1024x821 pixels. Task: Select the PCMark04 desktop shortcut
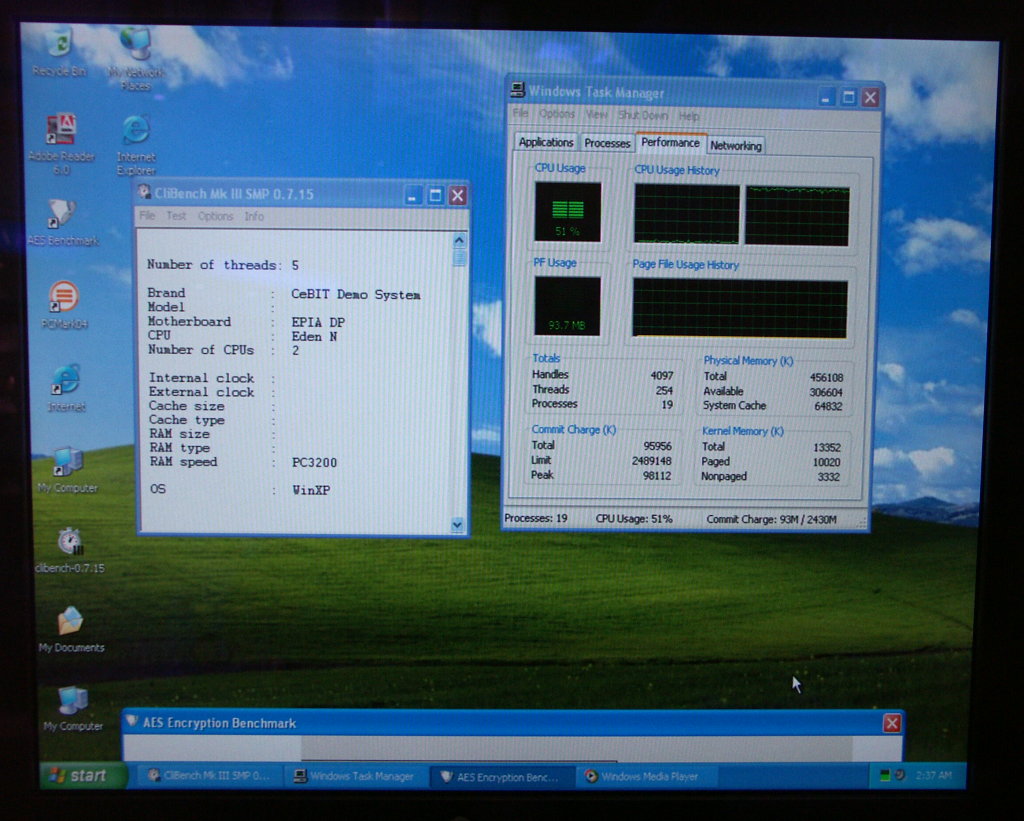(x=64, y=304)
